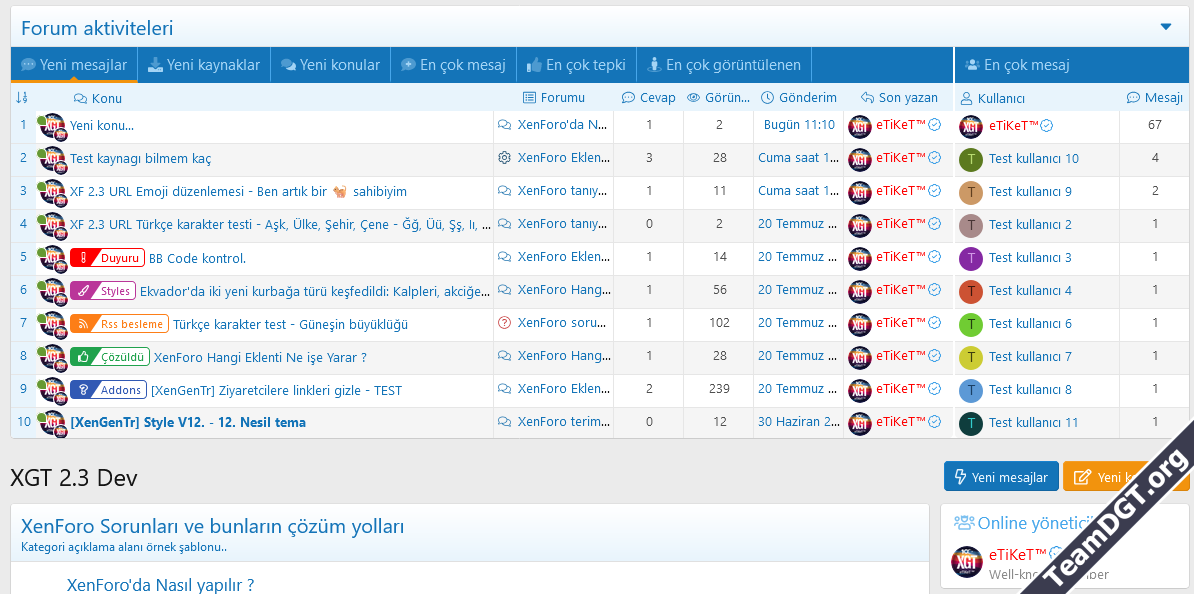Click the eTiKeT avatar under Online yöneticiler
Image resolution: width=1194 pixels, height=594 pixels.
[968, 562]
